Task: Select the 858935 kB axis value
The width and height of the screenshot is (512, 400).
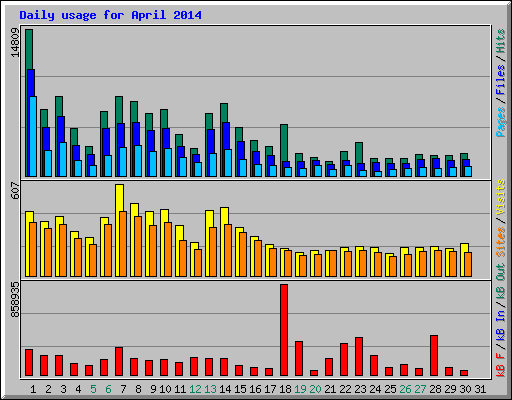Action: [x=15, y=300]
